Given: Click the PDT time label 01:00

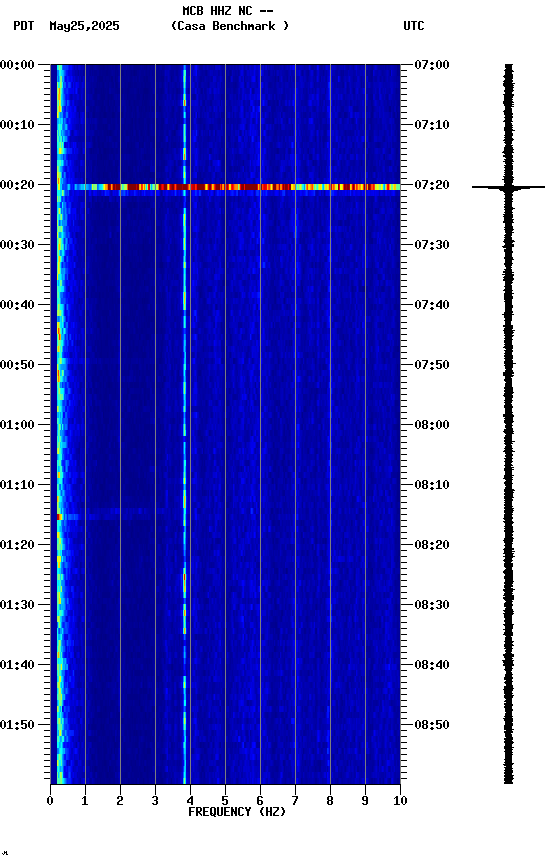Looking at the screenshot, I should pyautogui.click(x=17, y=425).
